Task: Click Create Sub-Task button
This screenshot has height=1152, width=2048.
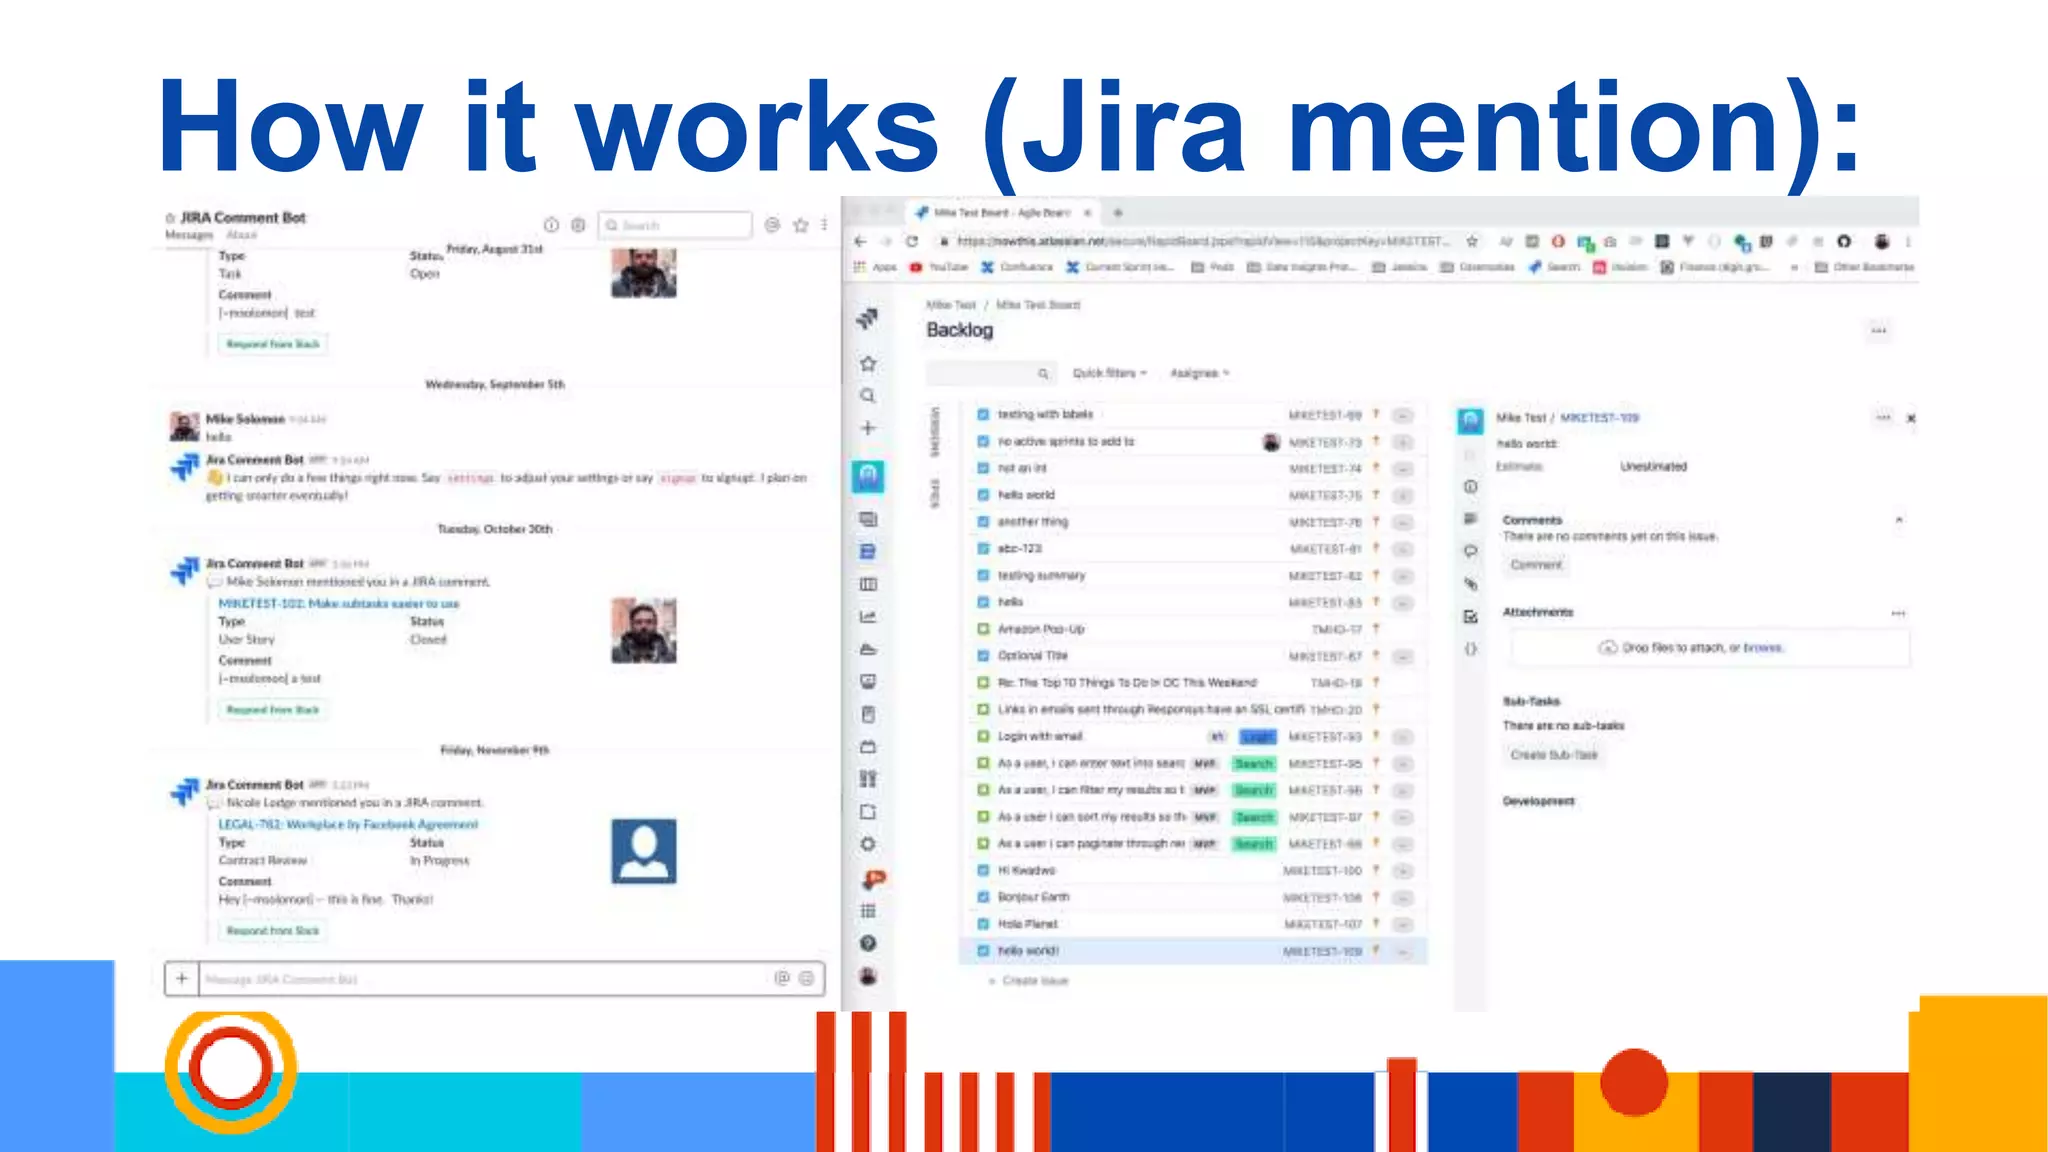Action: point(1554,755)
